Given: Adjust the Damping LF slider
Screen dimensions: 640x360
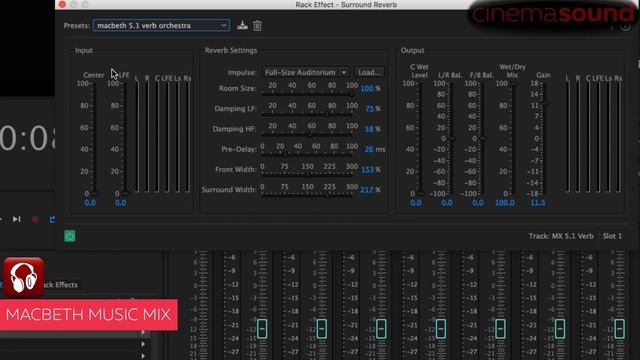Looking at the screenshot, I should [x=307, y=114].
